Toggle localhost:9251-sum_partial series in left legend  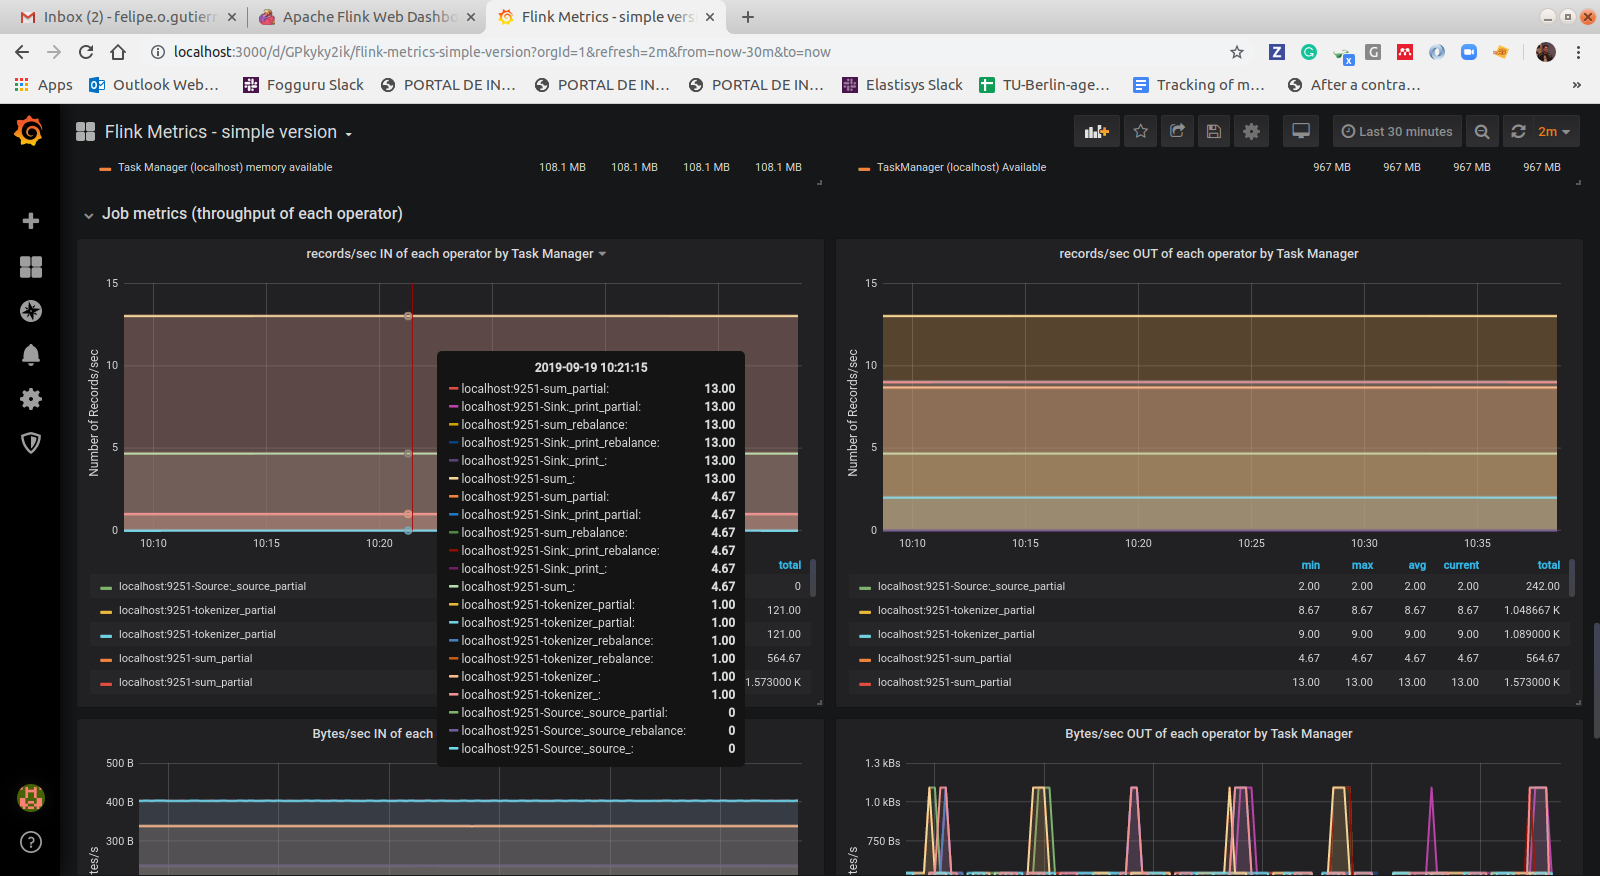click(185, 659)
